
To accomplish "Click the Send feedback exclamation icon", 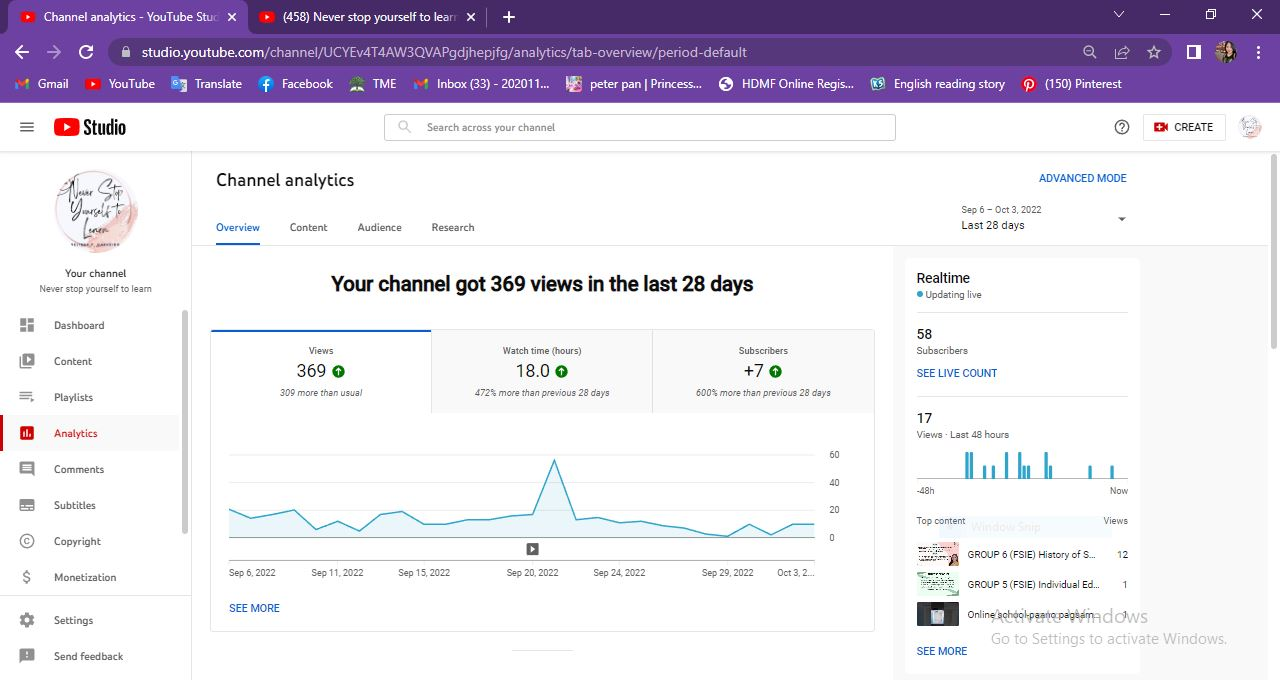I will click(x=27, y=656).
